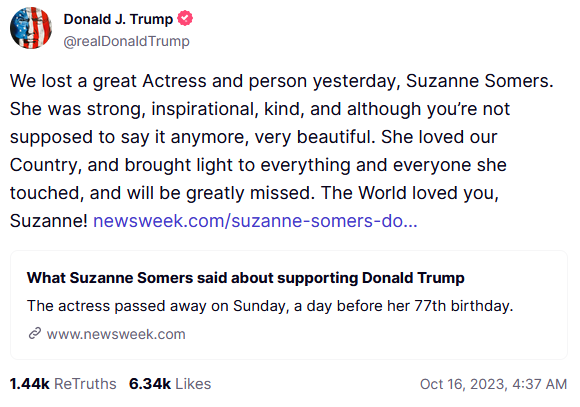The width and height of the screenshot is (580, 407).
Task: Open the Donald J. Trump display name
Action: [x=118, y=19]
